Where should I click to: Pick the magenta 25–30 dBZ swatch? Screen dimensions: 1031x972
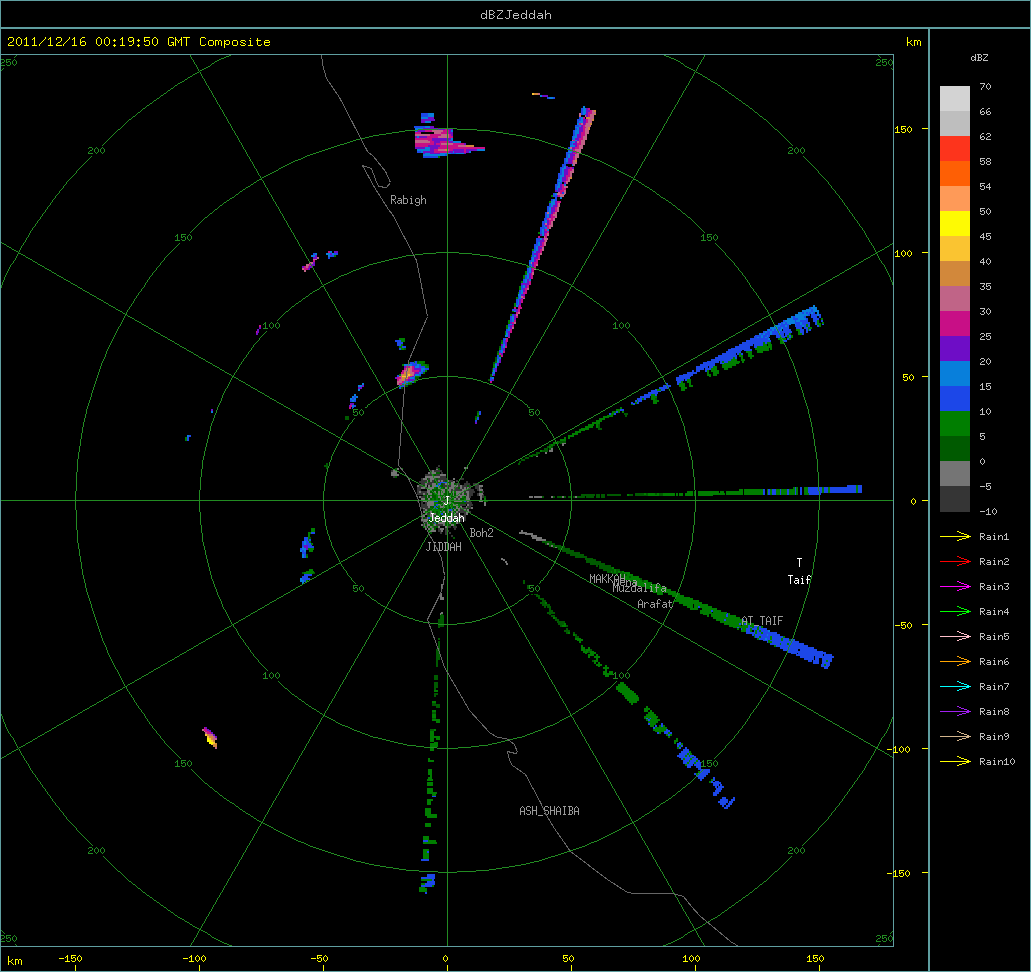(x=955, y=324)
